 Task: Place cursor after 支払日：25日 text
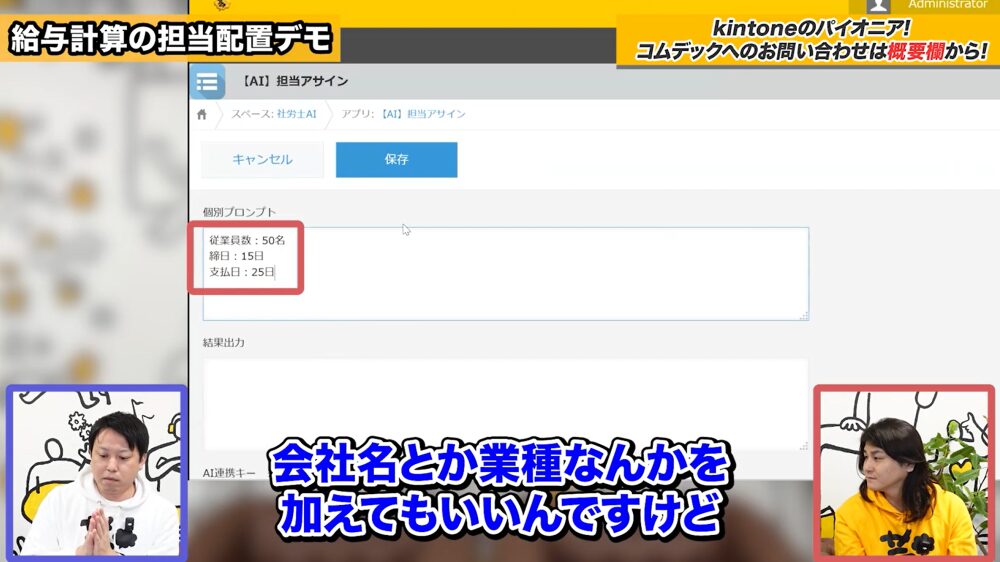(x=275, y=272)
